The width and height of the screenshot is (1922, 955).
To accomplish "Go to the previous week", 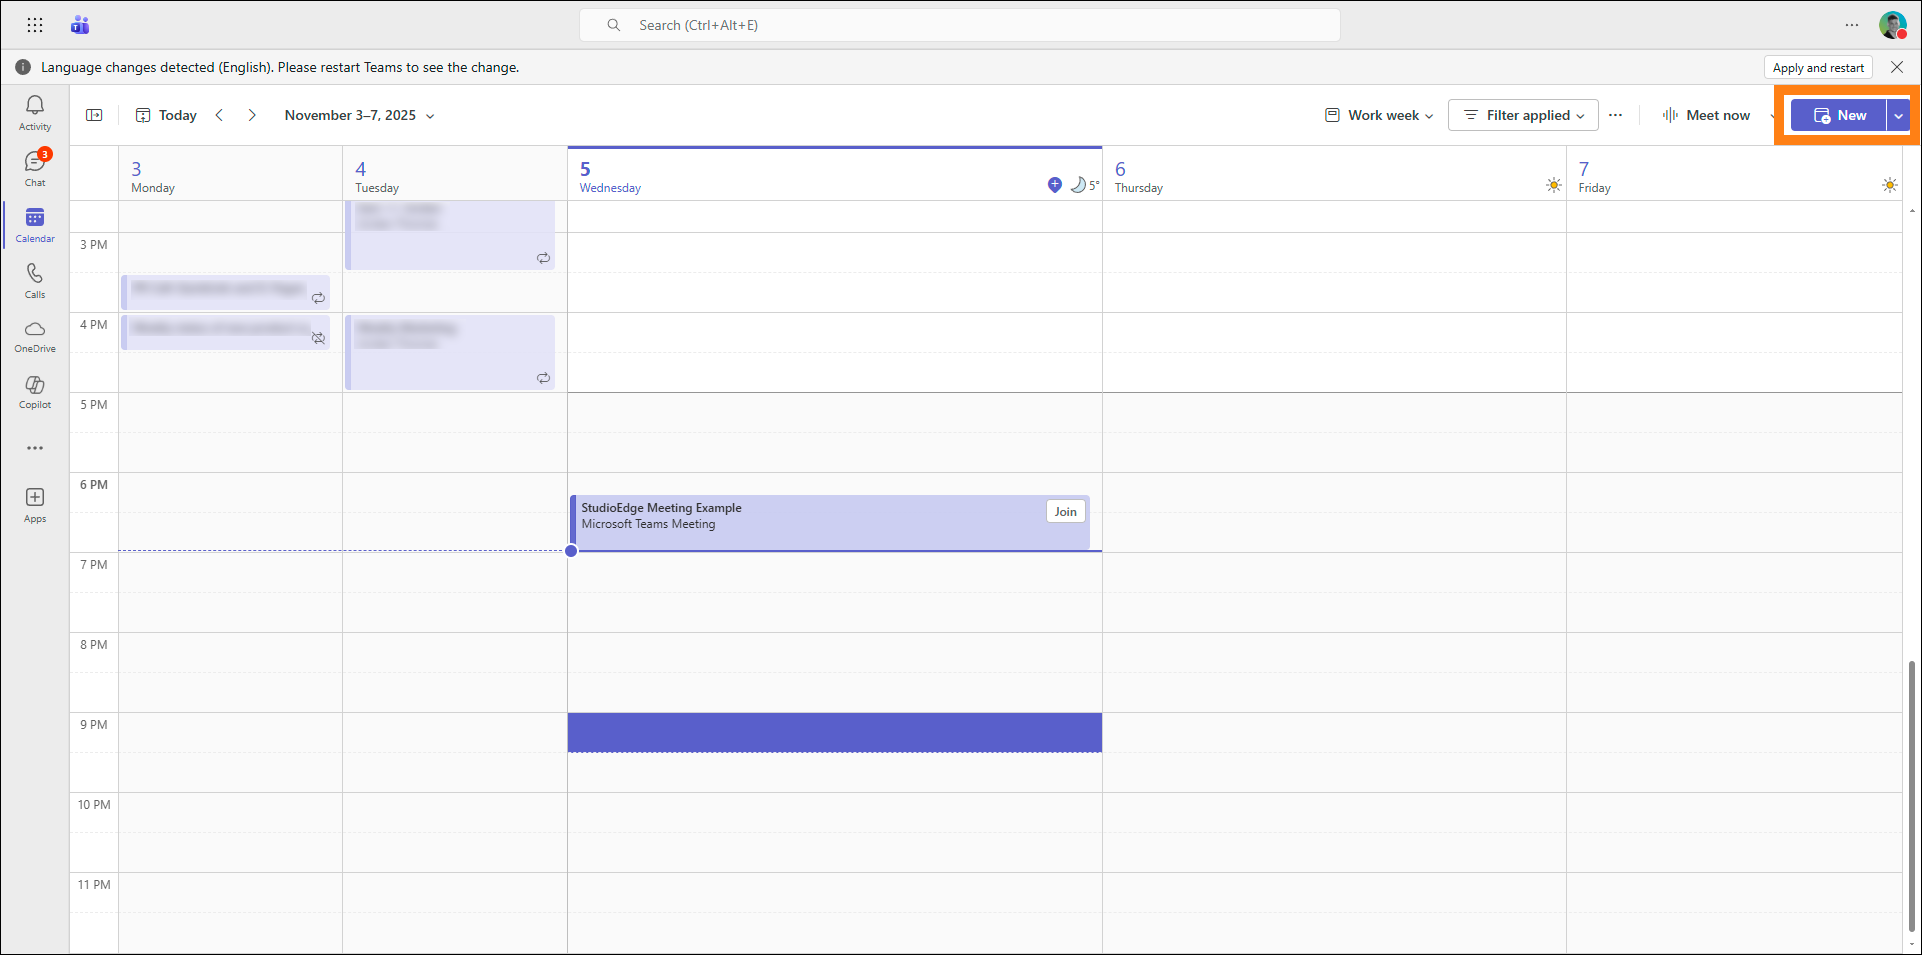I will click(220, 115).
